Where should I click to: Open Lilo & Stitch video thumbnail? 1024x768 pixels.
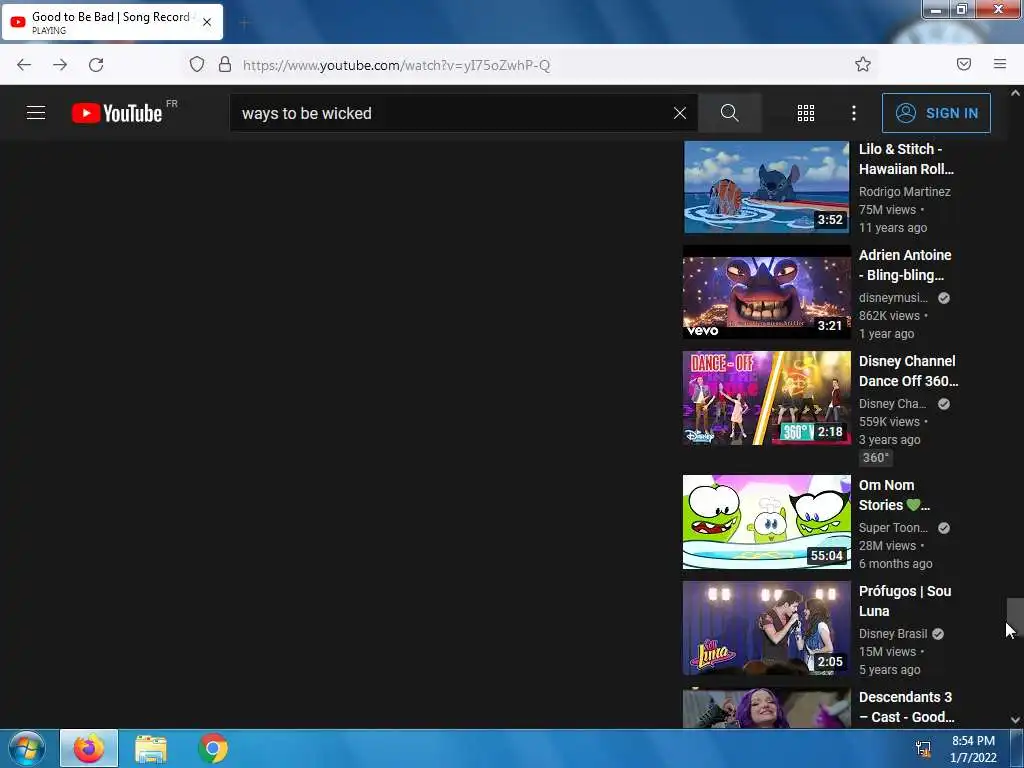(x=767, y=187)
